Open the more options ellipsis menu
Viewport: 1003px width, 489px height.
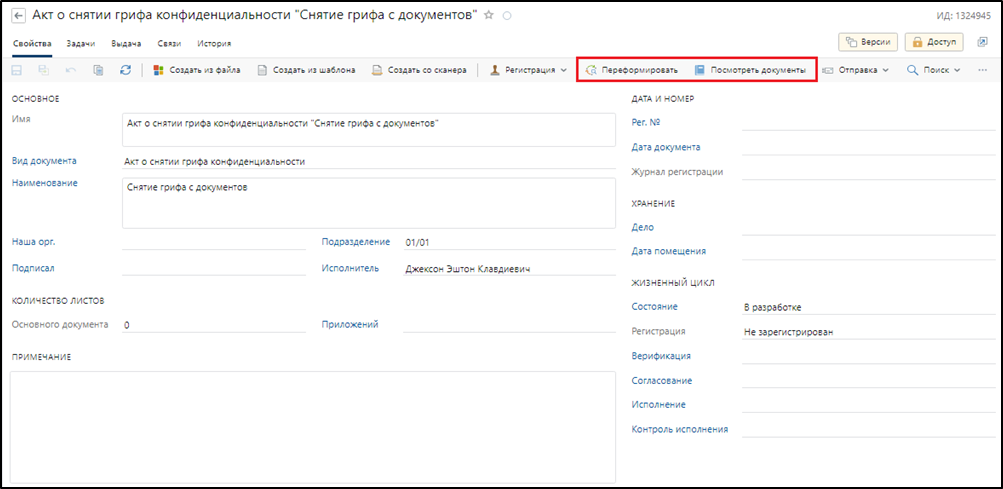click(981, 71)
